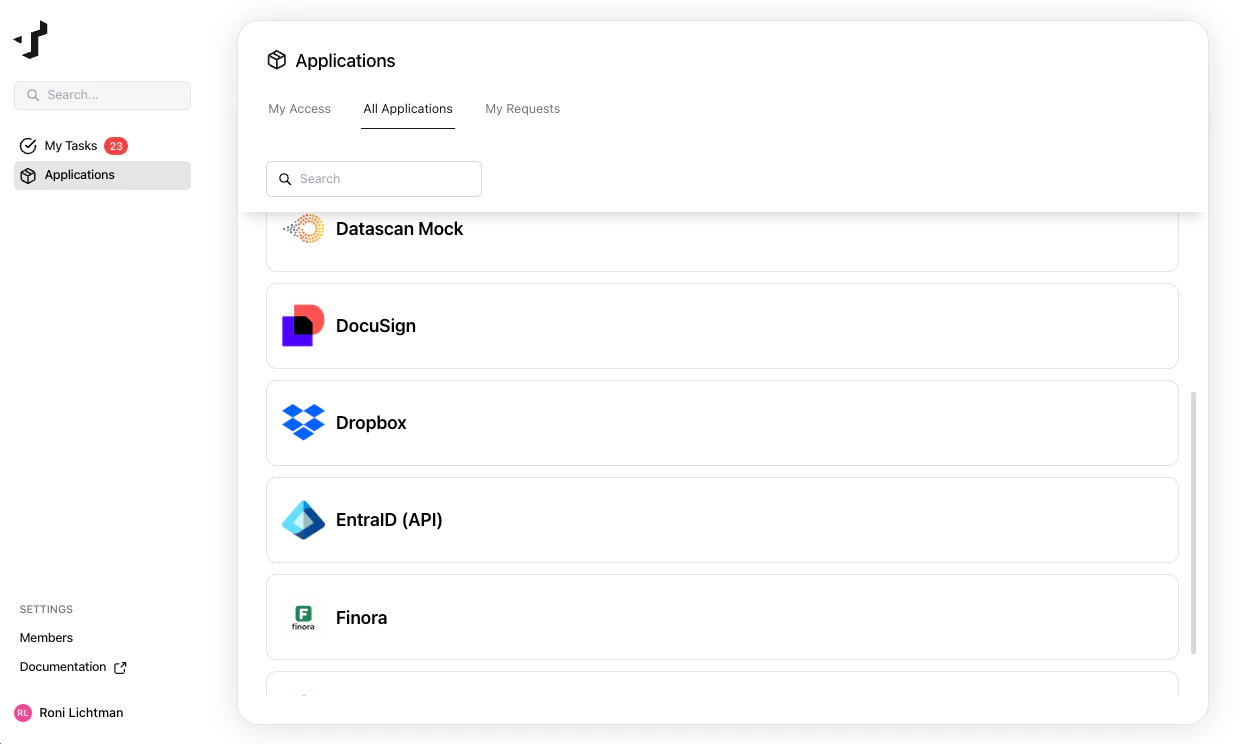The height and width of the screenshot is (744, 1243).
Task: Click the Finora name text
Action: click(x=361, y=618)
